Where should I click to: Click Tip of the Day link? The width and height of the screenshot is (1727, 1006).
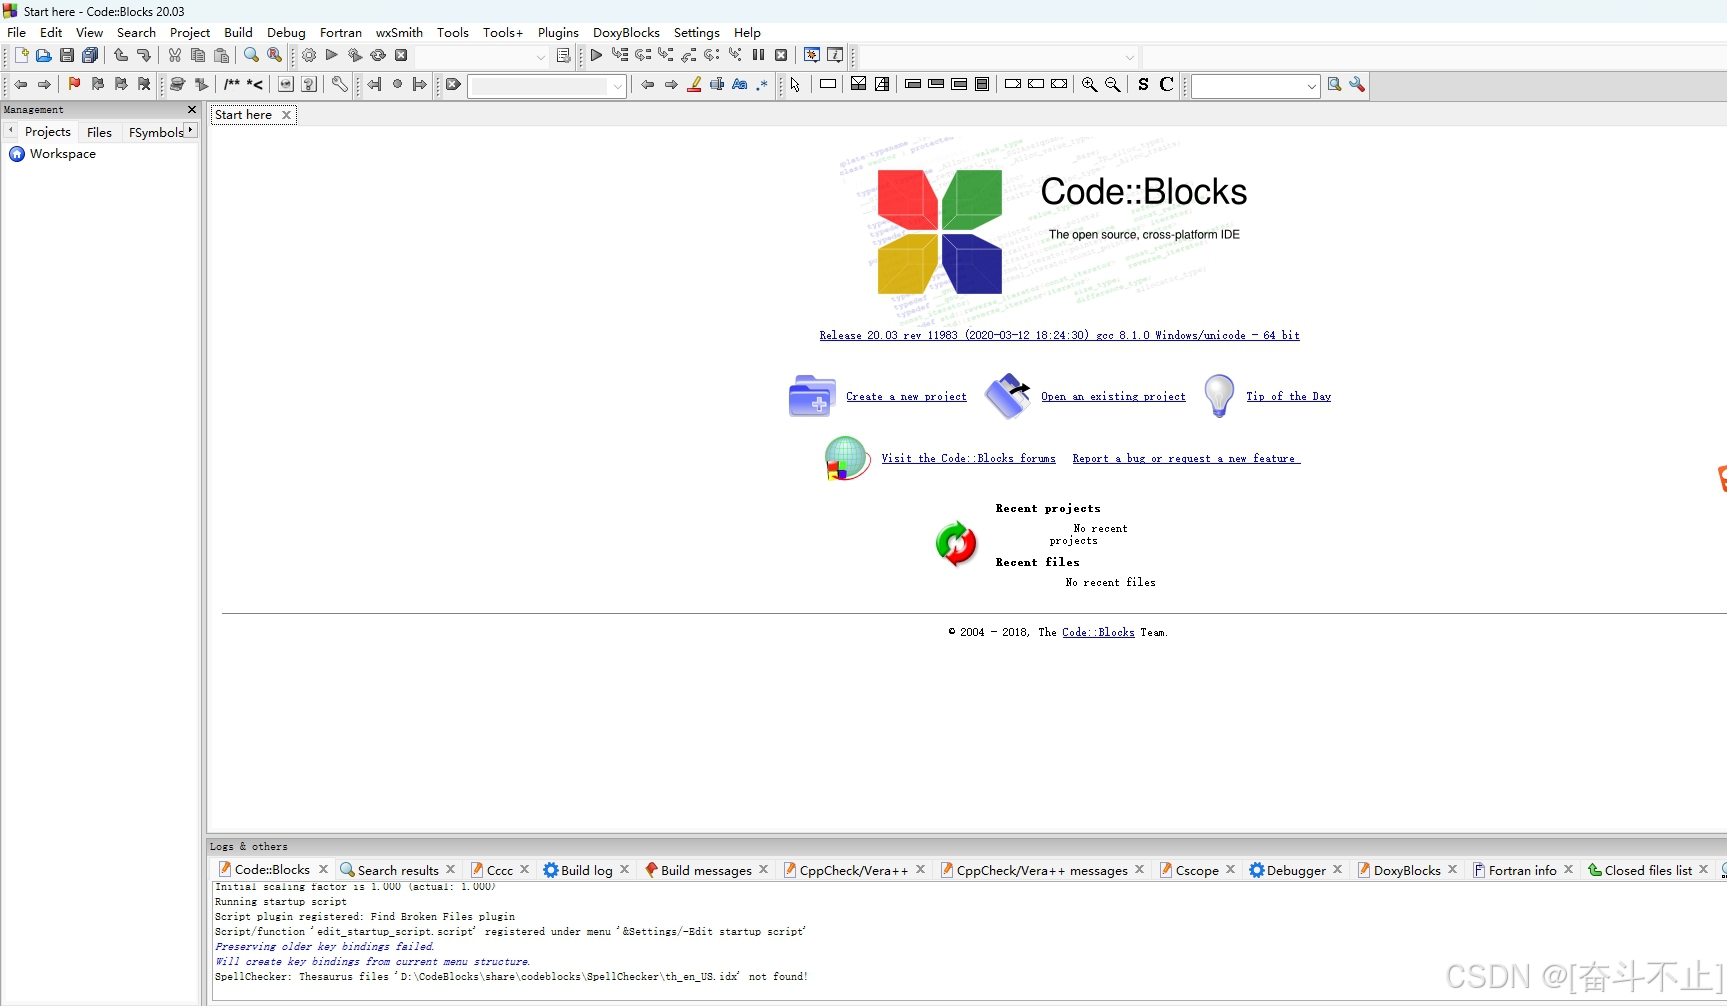(1288, 397)
